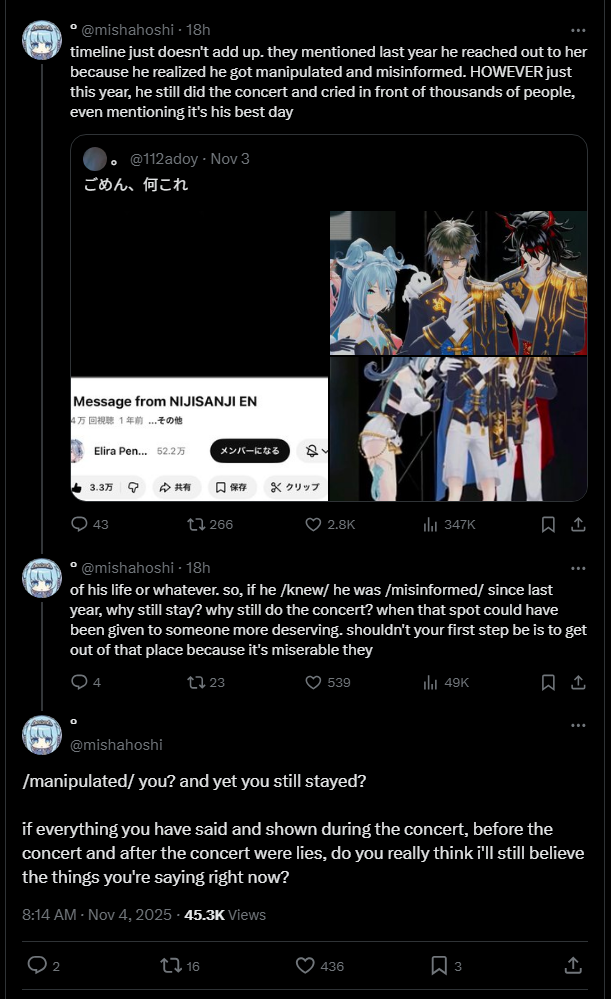The width and height of the screenshot is (611, 999).
Task: Share the second tweet in the thread
Action: [x=578, y=682]
